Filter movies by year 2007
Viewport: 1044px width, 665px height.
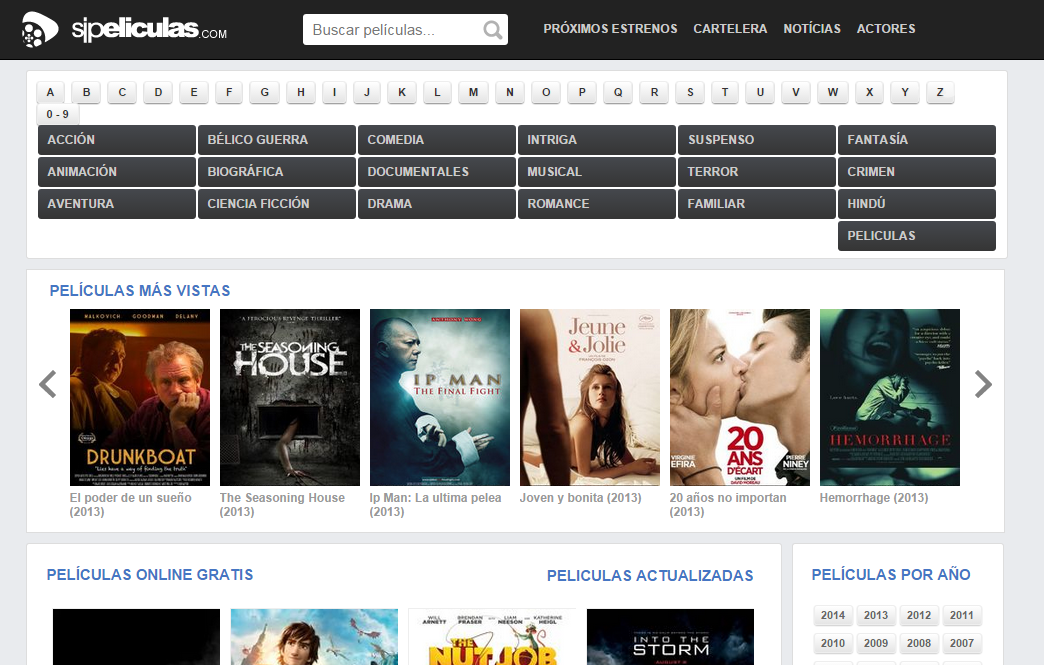pyautogui.click(x=961, y=643)
